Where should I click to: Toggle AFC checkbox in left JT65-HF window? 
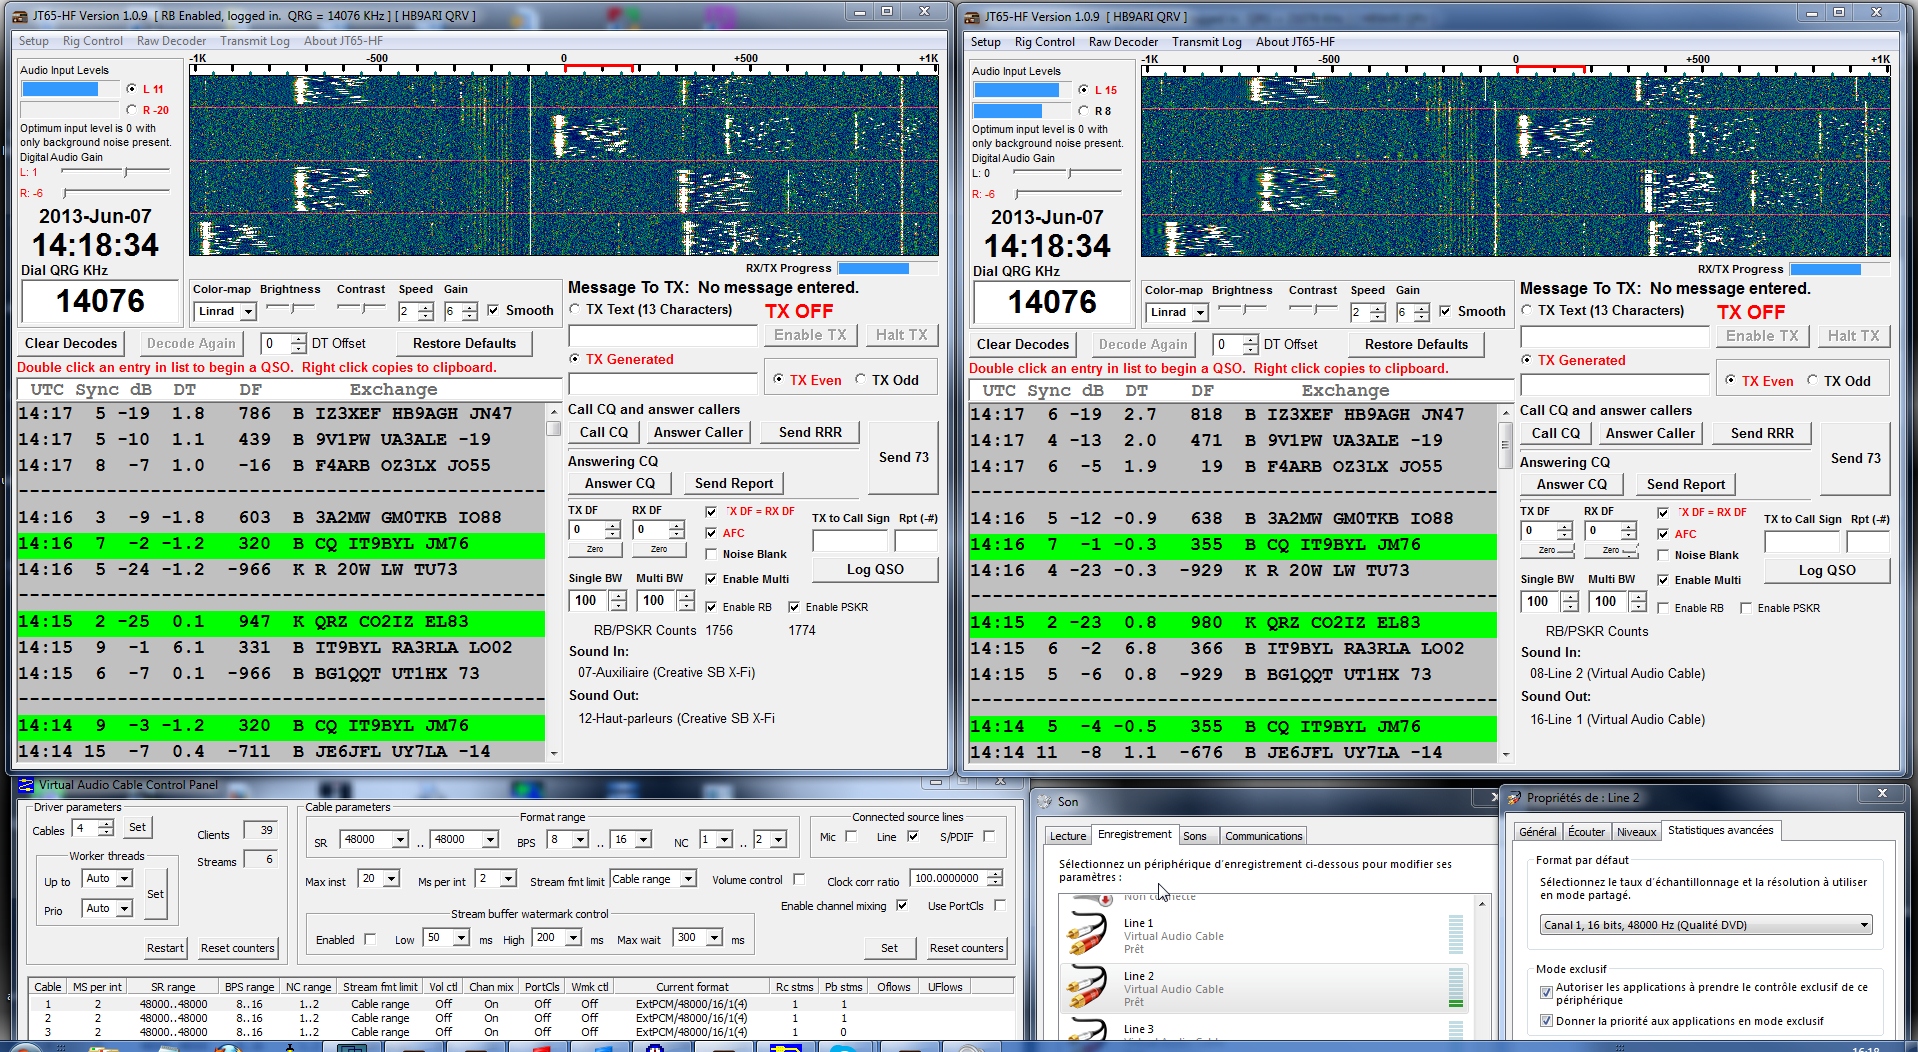(711, 533)
